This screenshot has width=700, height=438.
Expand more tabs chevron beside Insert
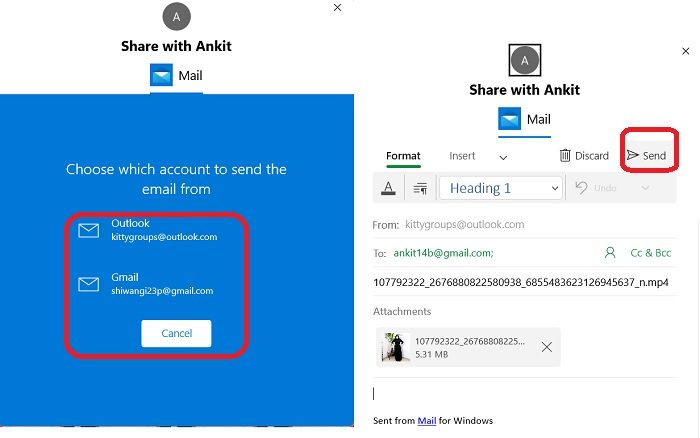[x=503, y=157]
